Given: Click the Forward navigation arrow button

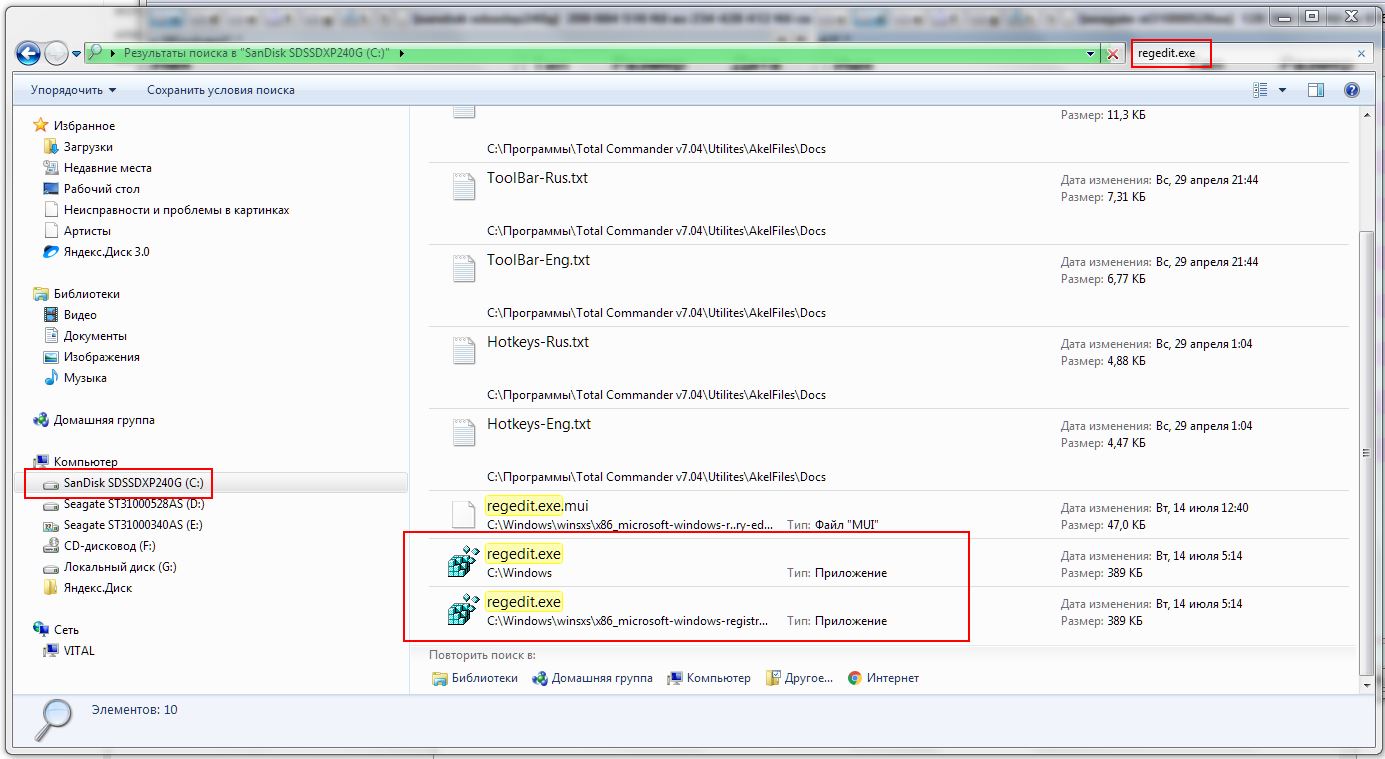Looking at the screenshot, I should [56, 53].
